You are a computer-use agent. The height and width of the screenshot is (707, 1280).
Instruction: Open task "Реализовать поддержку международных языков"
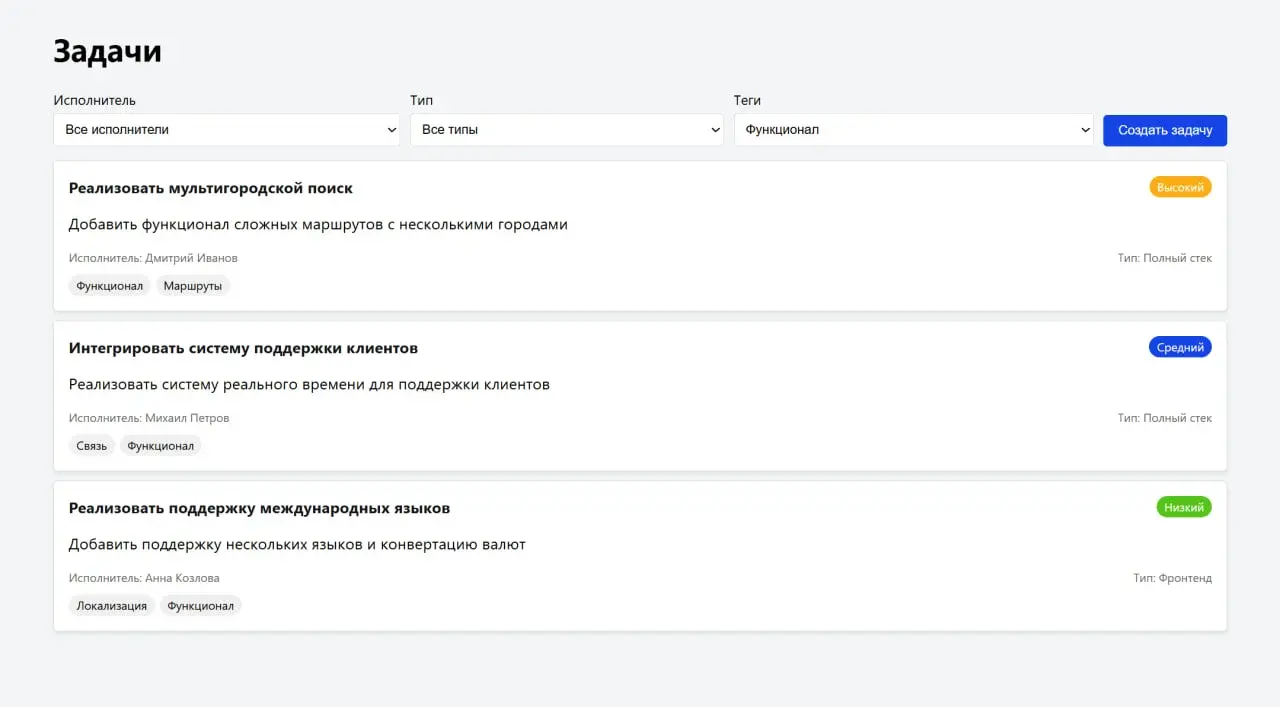point(259,508)
